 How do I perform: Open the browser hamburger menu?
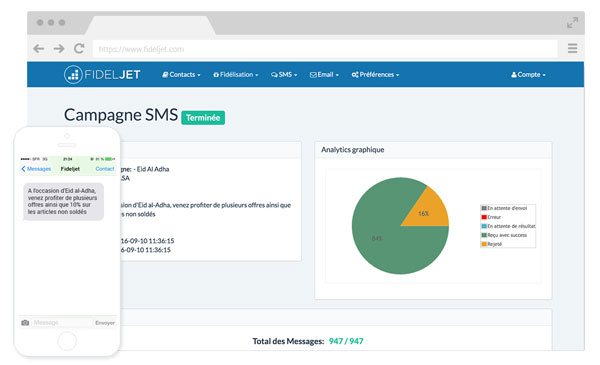(572, 48)
